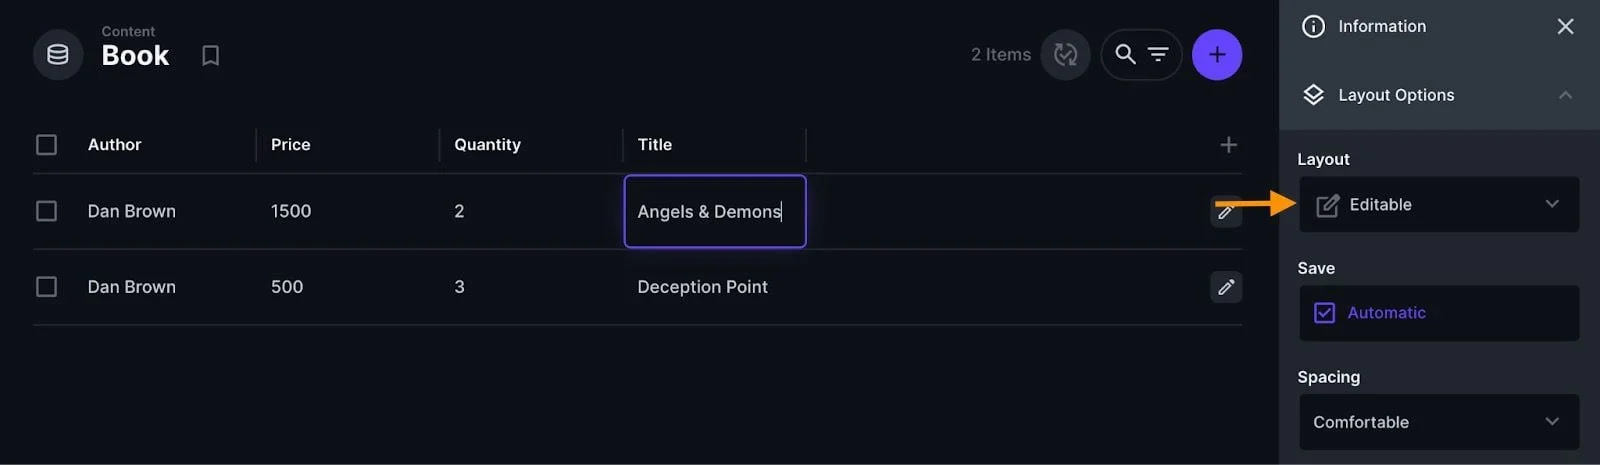Check the box for the Deception Point row
Image resolution: width=1600 pixels, height=465 pixels.
tap(46, 287)
